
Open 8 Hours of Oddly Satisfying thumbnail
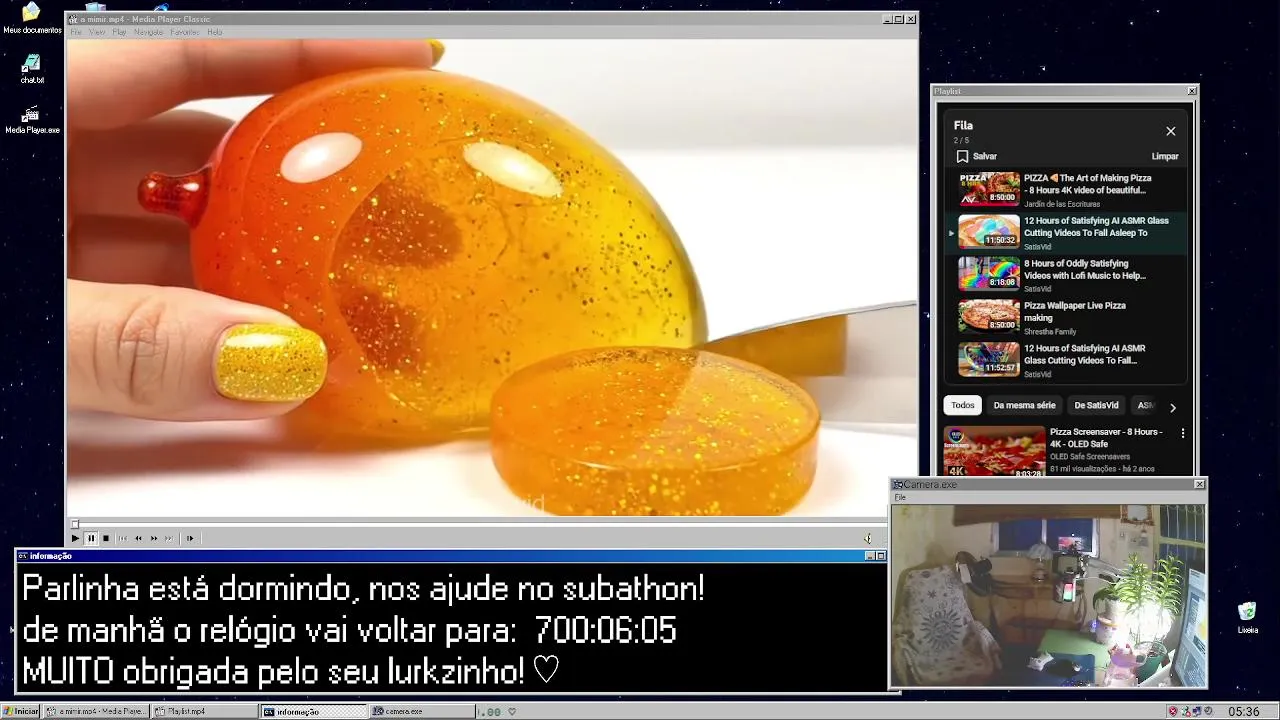(989, 274)
